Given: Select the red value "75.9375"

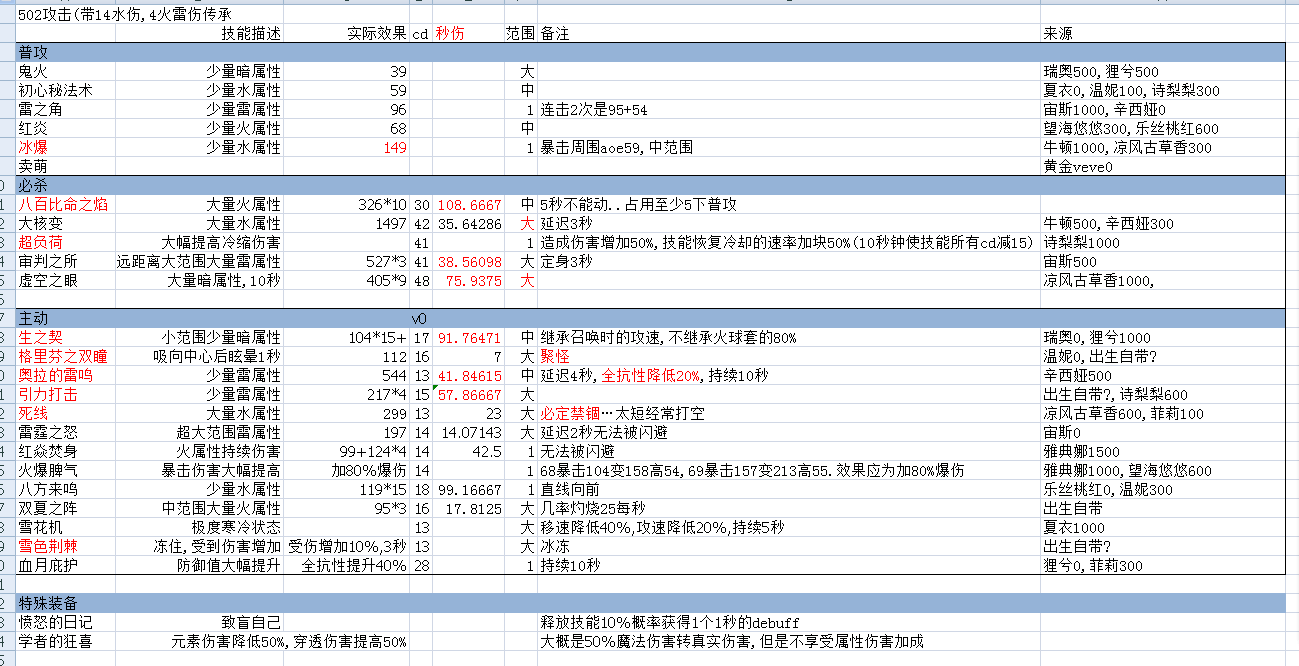Looking at the screenshot, I should 473,280.
